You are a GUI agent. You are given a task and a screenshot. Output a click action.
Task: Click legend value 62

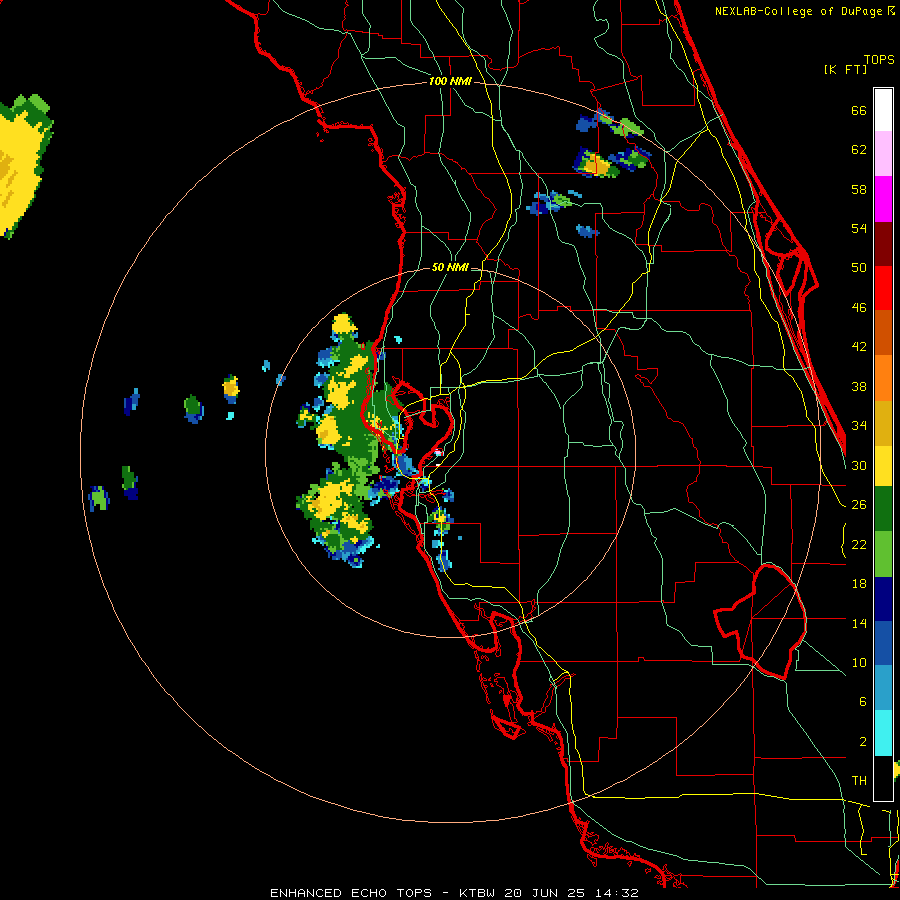coord(859,150)
